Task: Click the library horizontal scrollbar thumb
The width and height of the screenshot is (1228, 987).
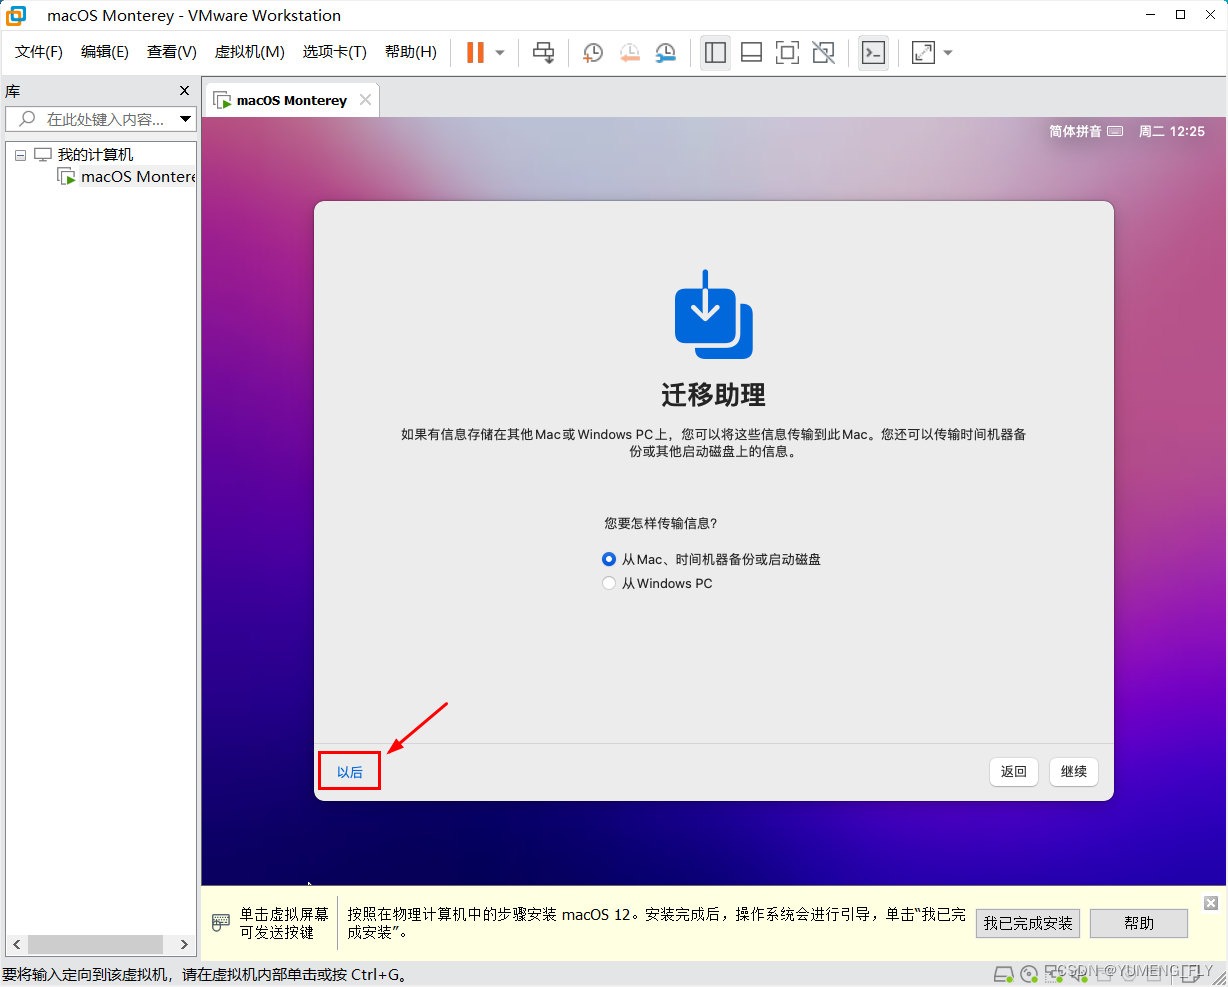Action: pyautogui.click(x=95, y=944)
